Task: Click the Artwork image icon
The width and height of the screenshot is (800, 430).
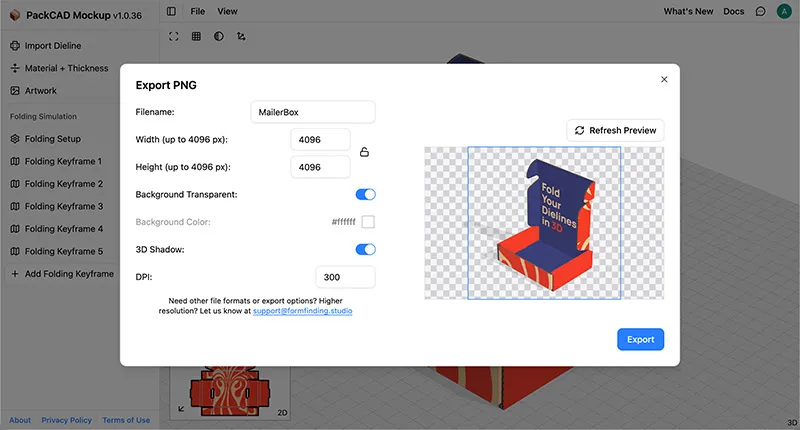Action: pos(15,91)
